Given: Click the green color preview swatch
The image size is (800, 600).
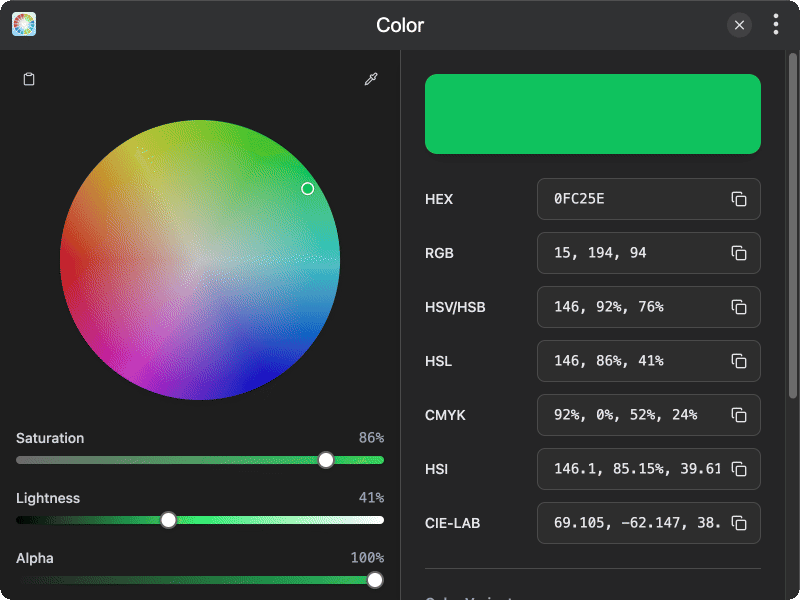Looking at the screenshot, I should click(x=593, y=114).
